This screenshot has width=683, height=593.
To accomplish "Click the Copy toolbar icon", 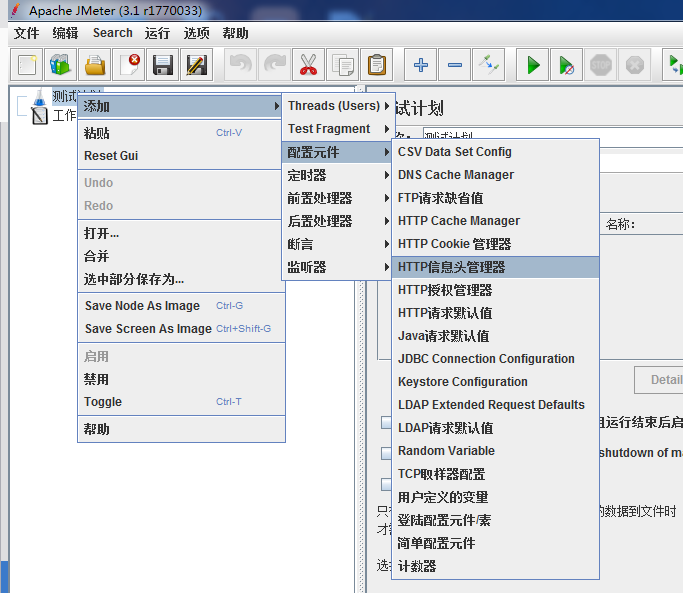I will (342, 65).
